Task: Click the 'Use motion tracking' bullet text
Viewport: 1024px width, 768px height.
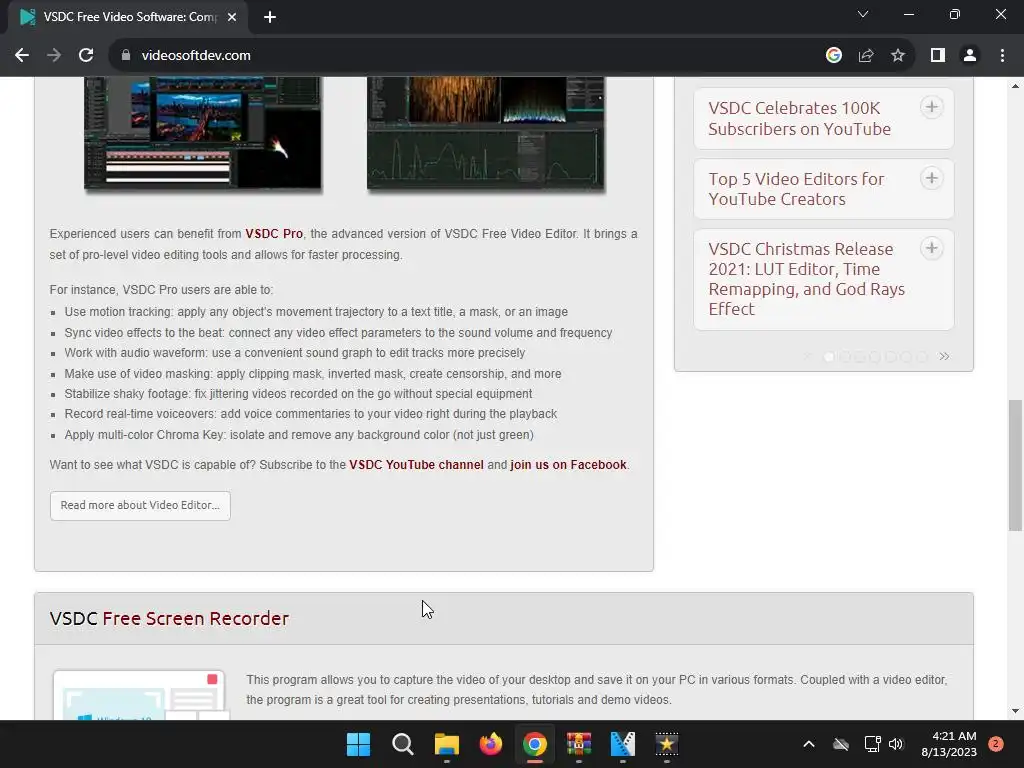Action: tap(316, 312)
